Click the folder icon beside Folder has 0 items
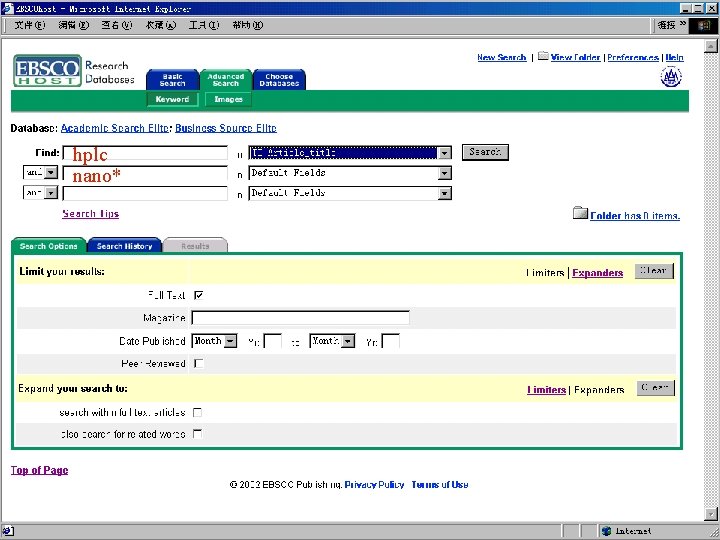The width and height of the screenshot is (720, 540). 580,213
